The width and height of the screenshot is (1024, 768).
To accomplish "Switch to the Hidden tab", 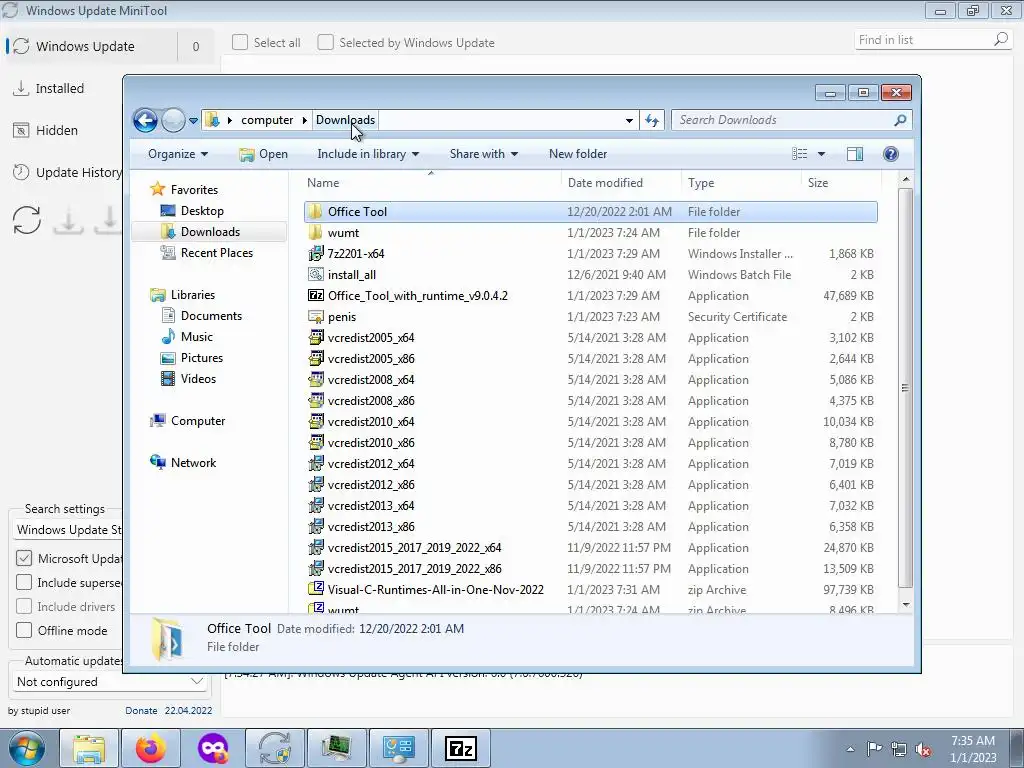I will tap(57, 131).
